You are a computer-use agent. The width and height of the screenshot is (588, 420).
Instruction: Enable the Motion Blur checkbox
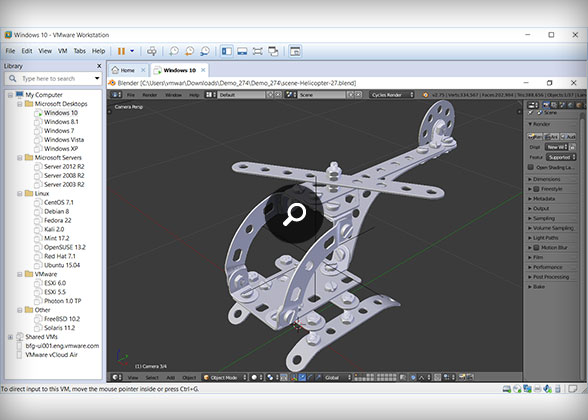(536, 248)
